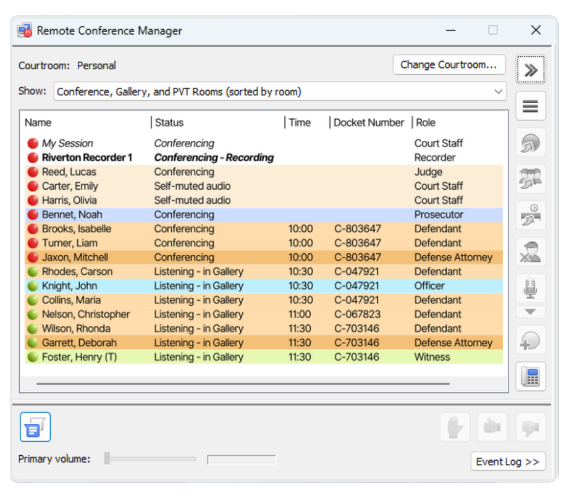Screen dimensions: 565x500
Task: Click the move participant to conference icon
Action: tap(530, 143)
